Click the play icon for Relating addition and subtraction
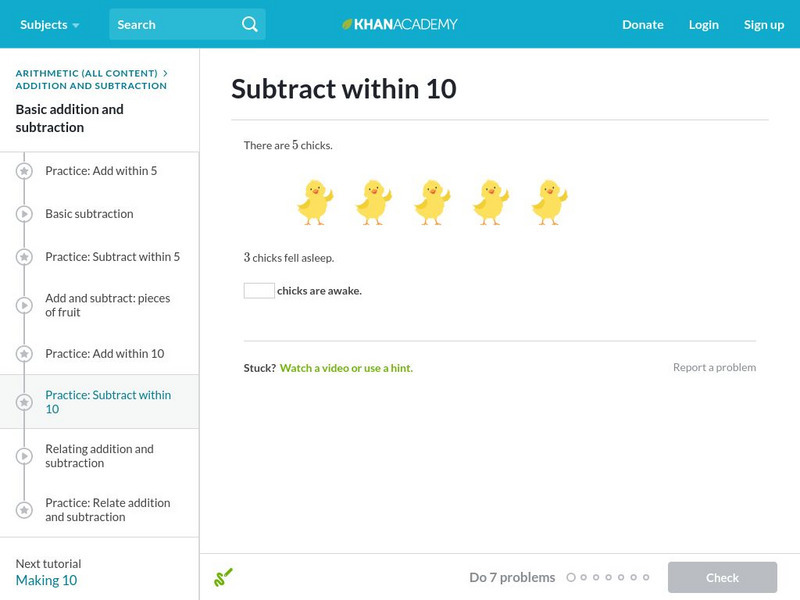800x600 pixels. point(22,456)
